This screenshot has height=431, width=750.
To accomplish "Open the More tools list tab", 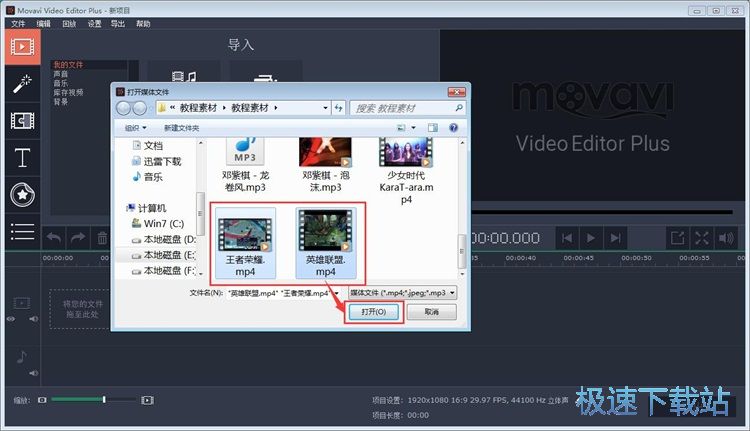I will coord(22,232).
